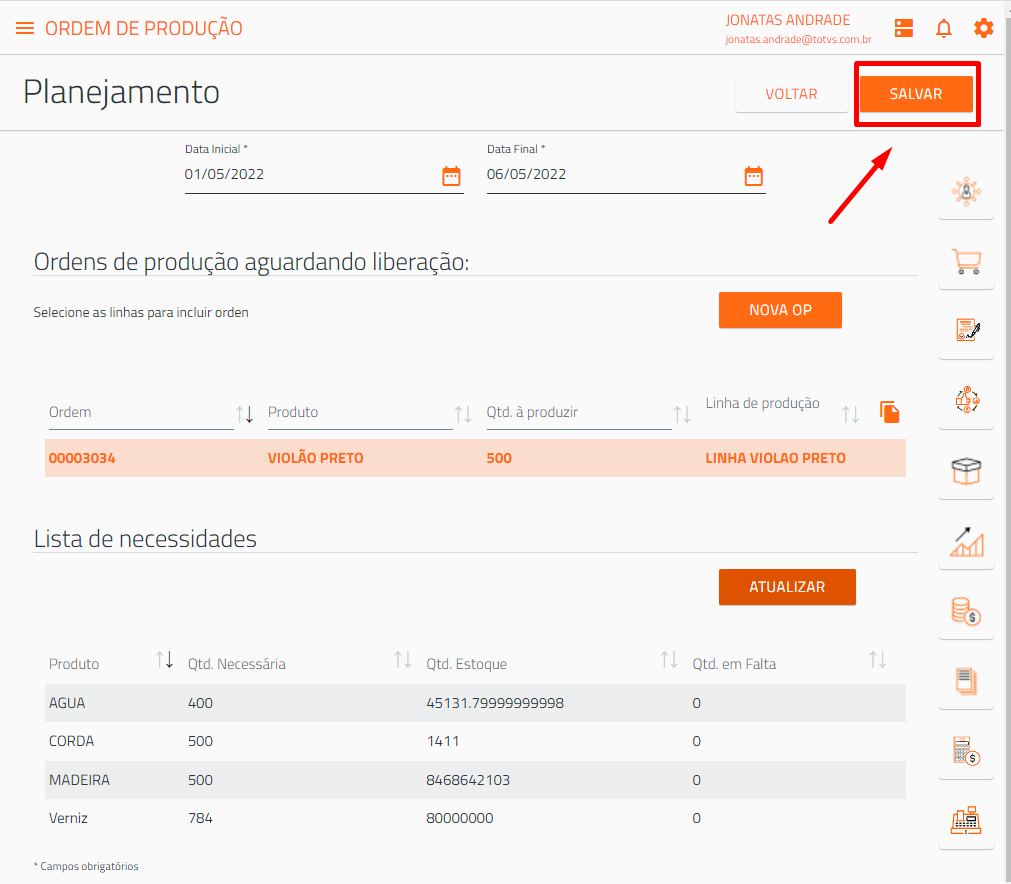Open the hamburger navigation menu
The height and width of the screenshot is (884, 1011).
[x=25, y=28]
